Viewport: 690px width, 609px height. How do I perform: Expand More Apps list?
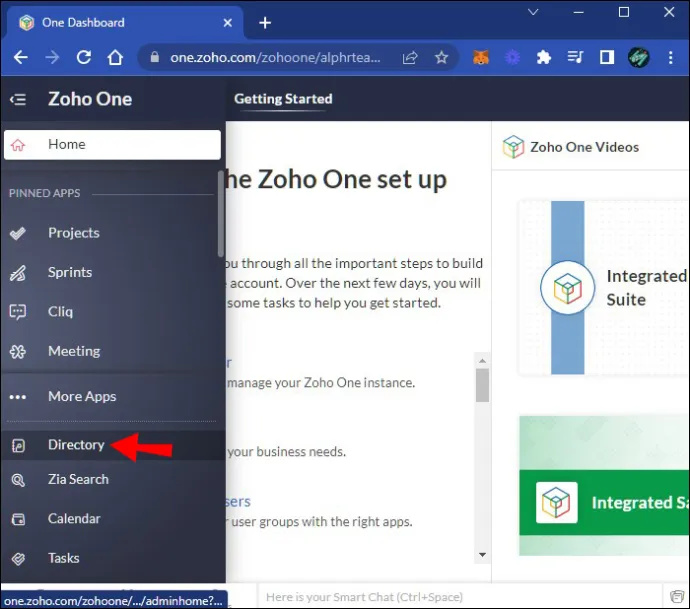point(82,396)
